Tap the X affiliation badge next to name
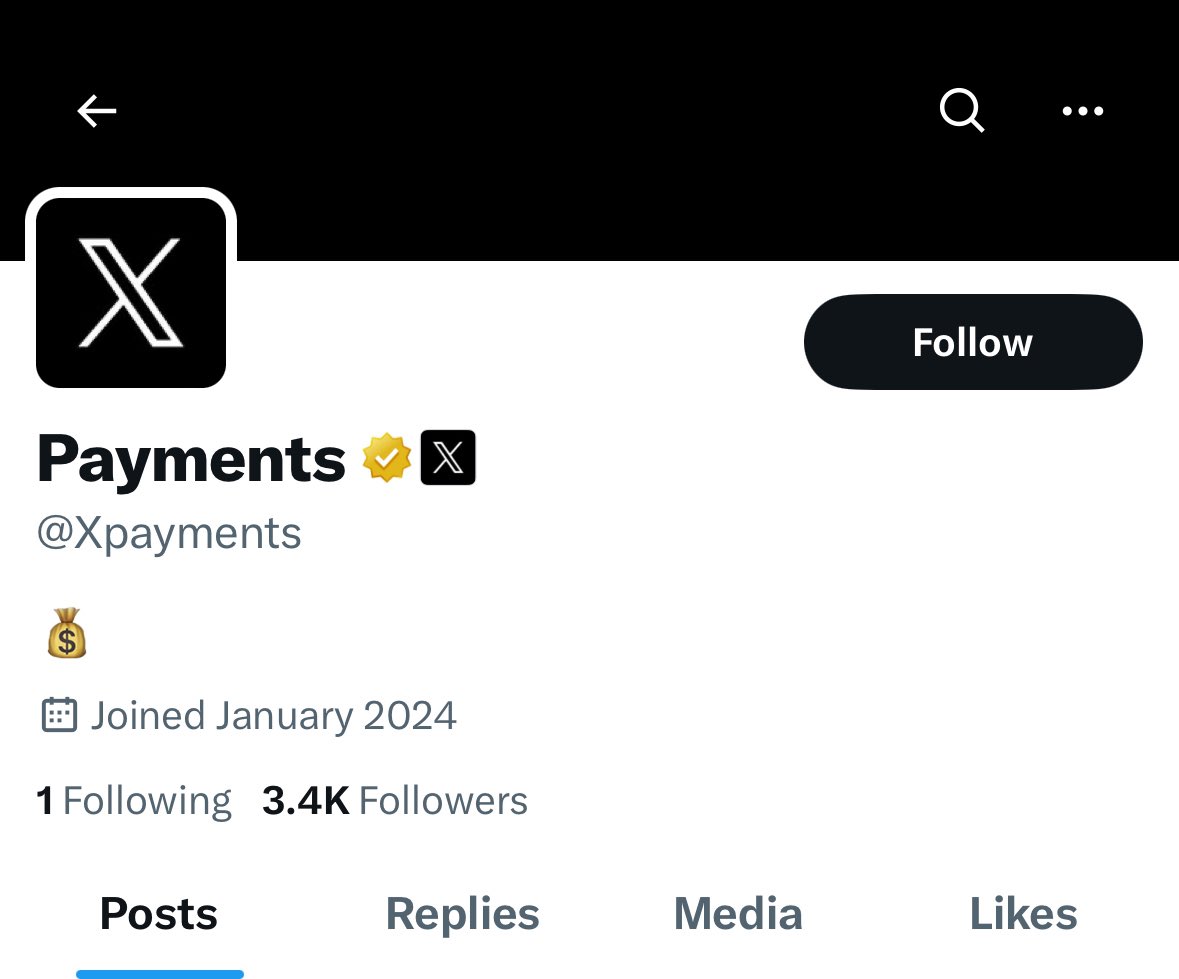This screenshot has height=979, width=1179. (x=448, y=458)
